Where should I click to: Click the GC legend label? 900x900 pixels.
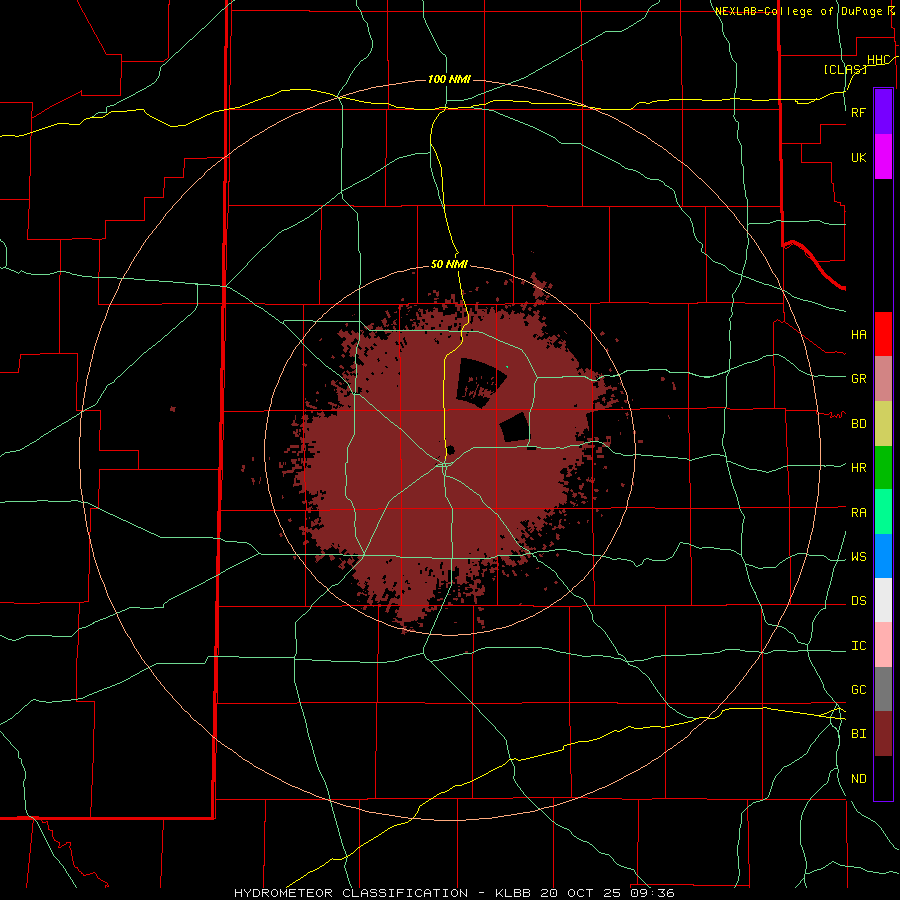coord(858,689)
